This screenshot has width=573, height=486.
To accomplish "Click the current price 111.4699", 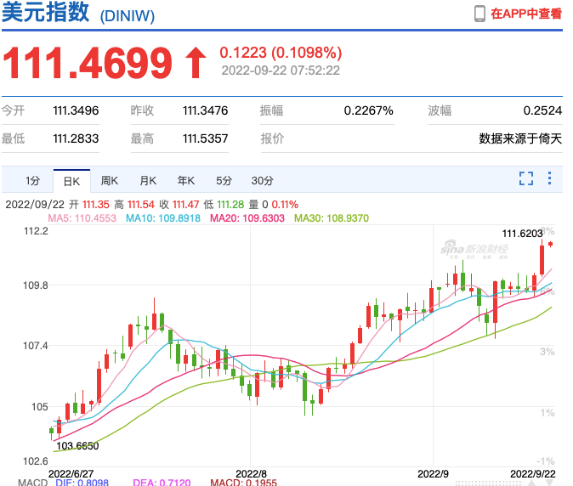I will (87, 63).
